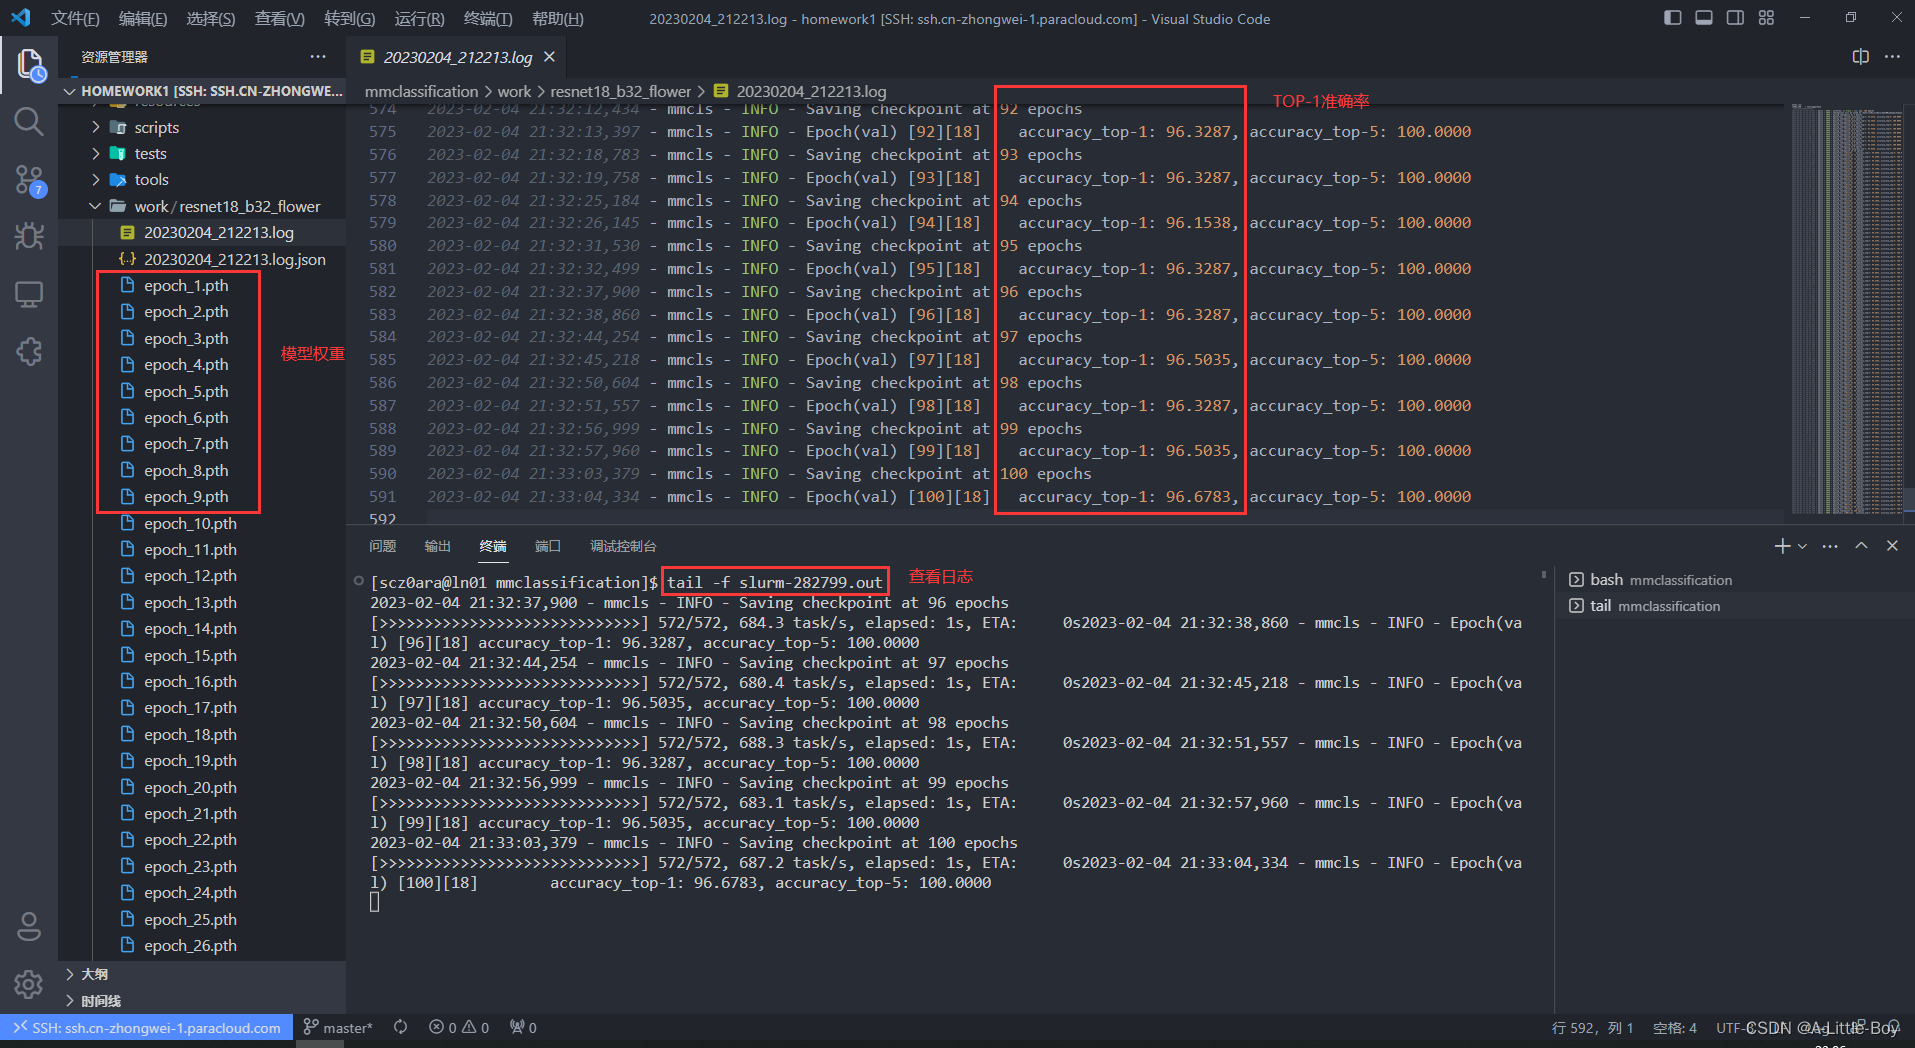The height and width of the screenshot is (1048, 1915).
Task: Open the 编辑(E) menu
Action: tap(142, 19)
